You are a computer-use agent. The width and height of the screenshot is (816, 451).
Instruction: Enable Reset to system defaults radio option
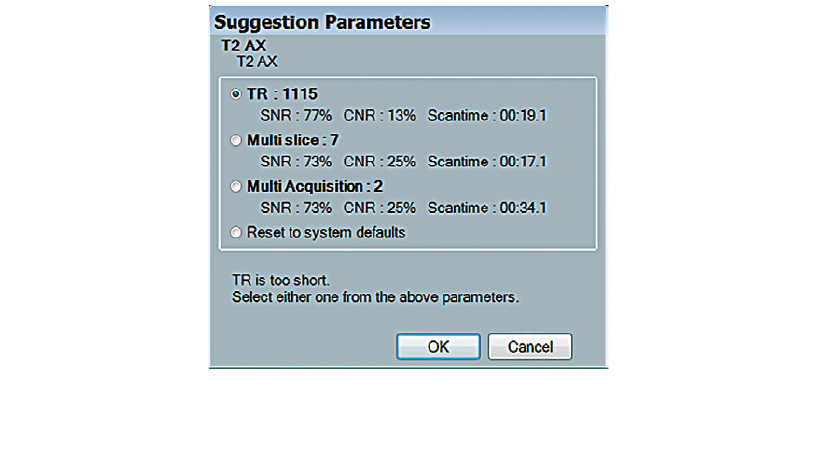pos(236,233)
